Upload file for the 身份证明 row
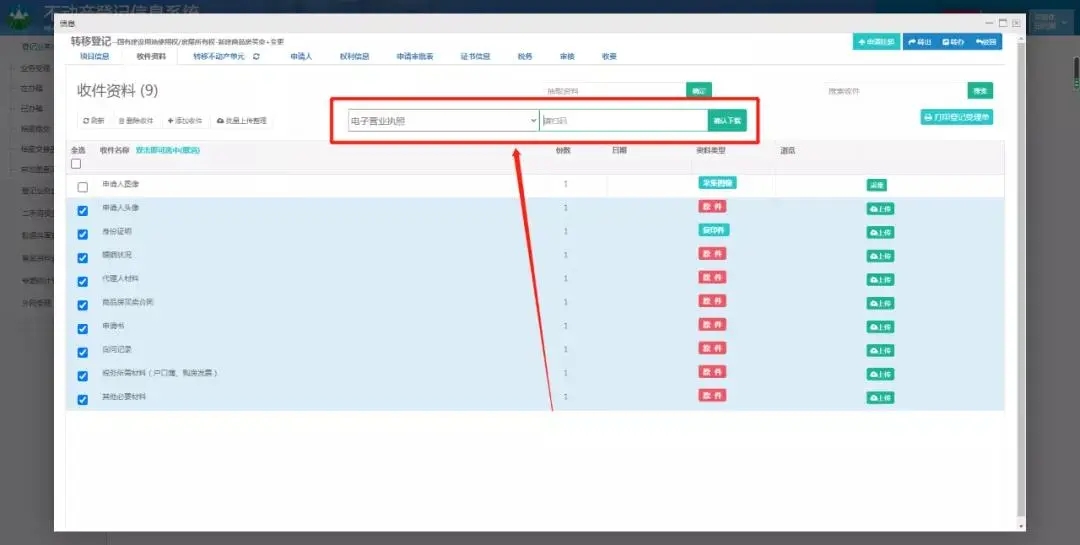The height and width of the screenshot is (545, 1080). pos(879,232)
